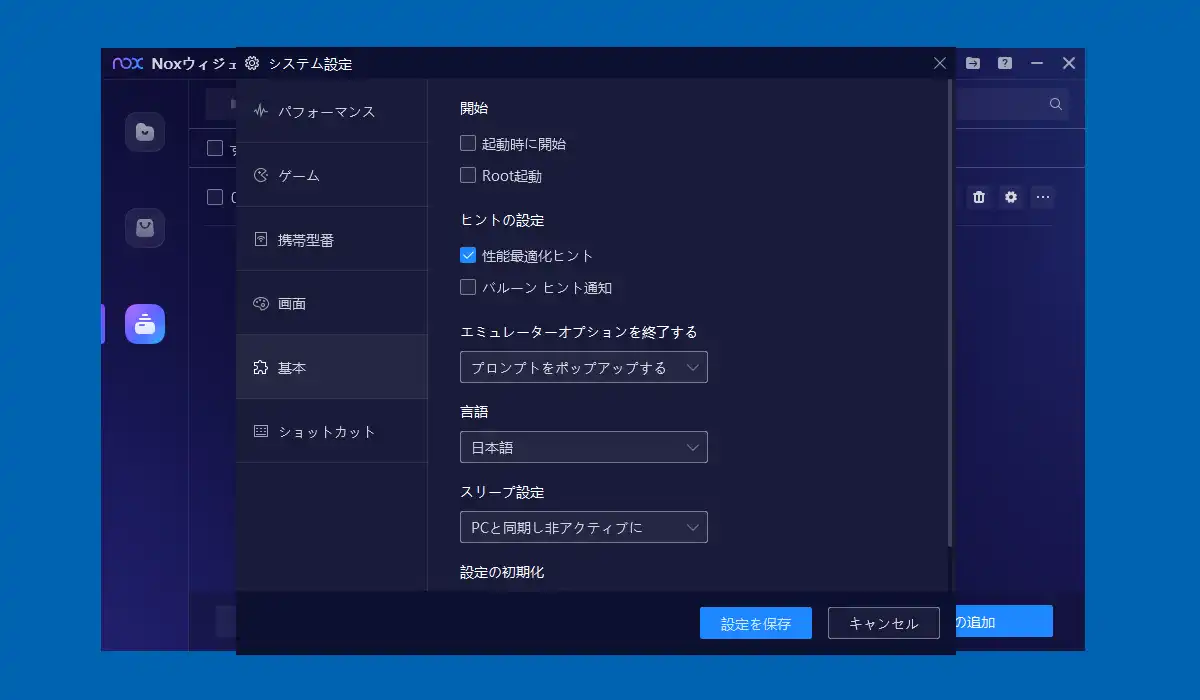Open the shopping bag sidebar icon in Nox

pos(145,228)
